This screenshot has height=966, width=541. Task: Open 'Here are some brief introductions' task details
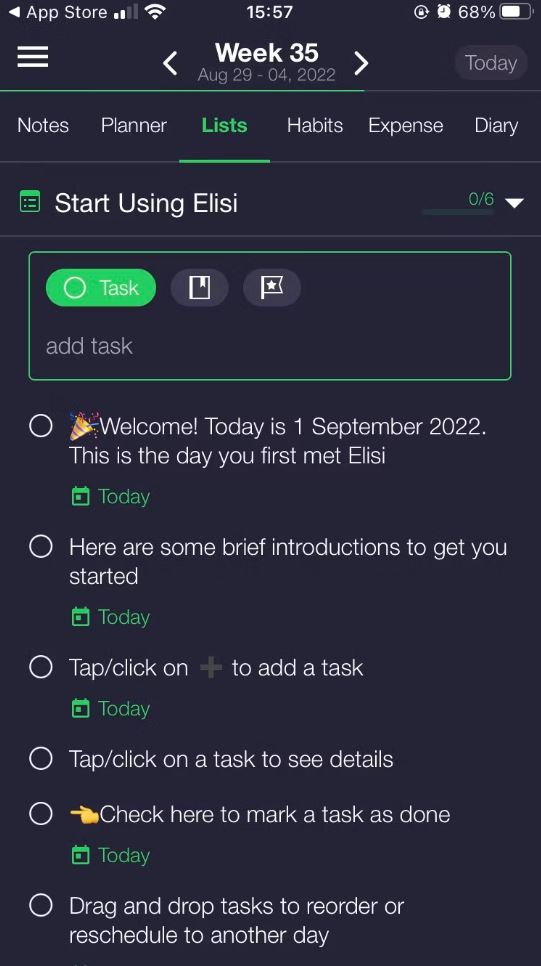point(288,561)
